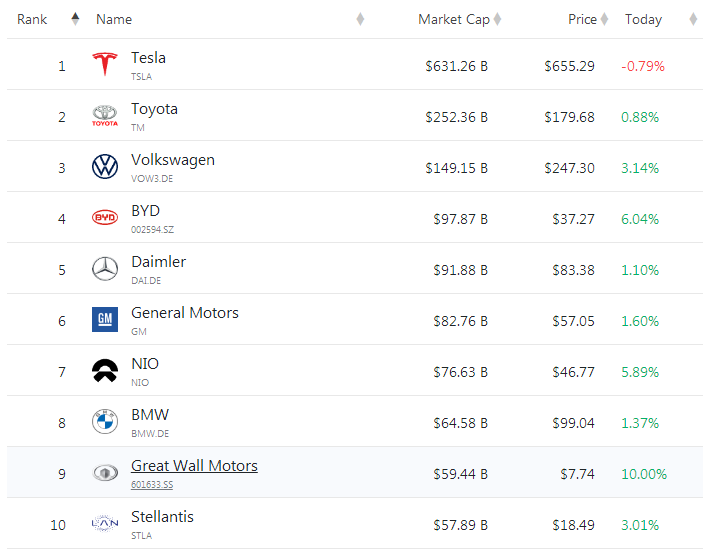Screen dimensions: 703x554
Task: Open the Stellantis company link
Action: pyautogui.click(x=162, y=517)
